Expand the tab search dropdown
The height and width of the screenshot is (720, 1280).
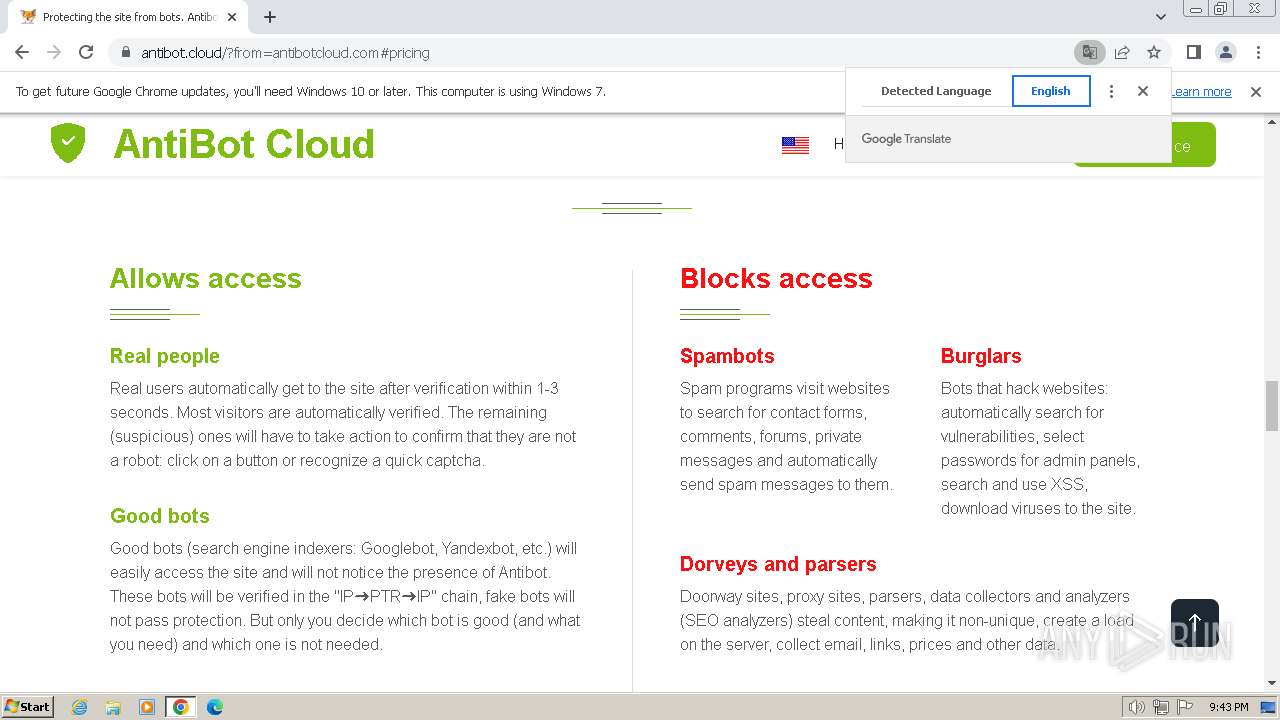[1161, 17]
